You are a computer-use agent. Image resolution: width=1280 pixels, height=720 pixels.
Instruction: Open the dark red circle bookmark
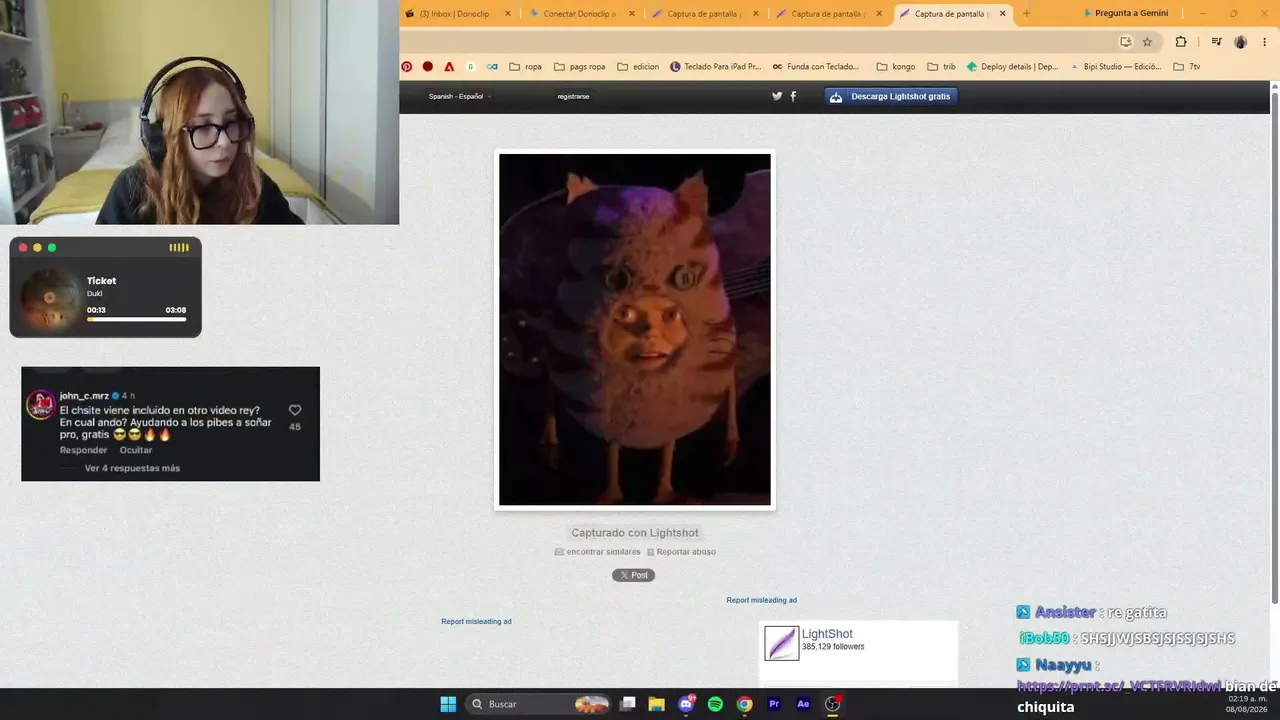coord(428,67)
